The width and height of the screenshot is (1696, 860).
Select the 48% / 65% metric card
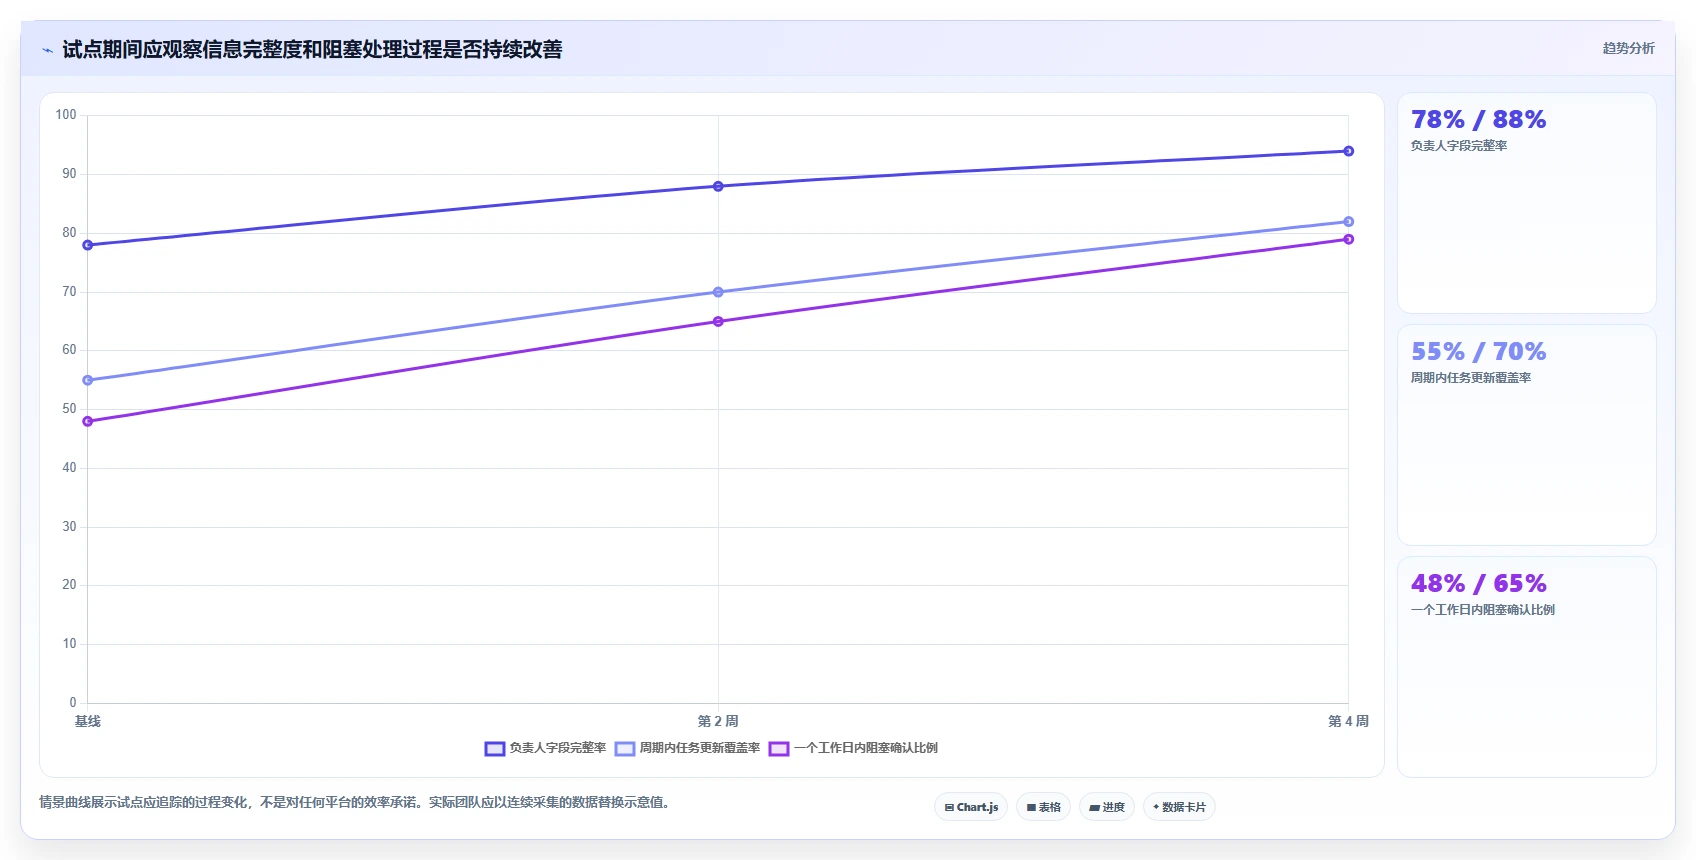pos(1526,667)
